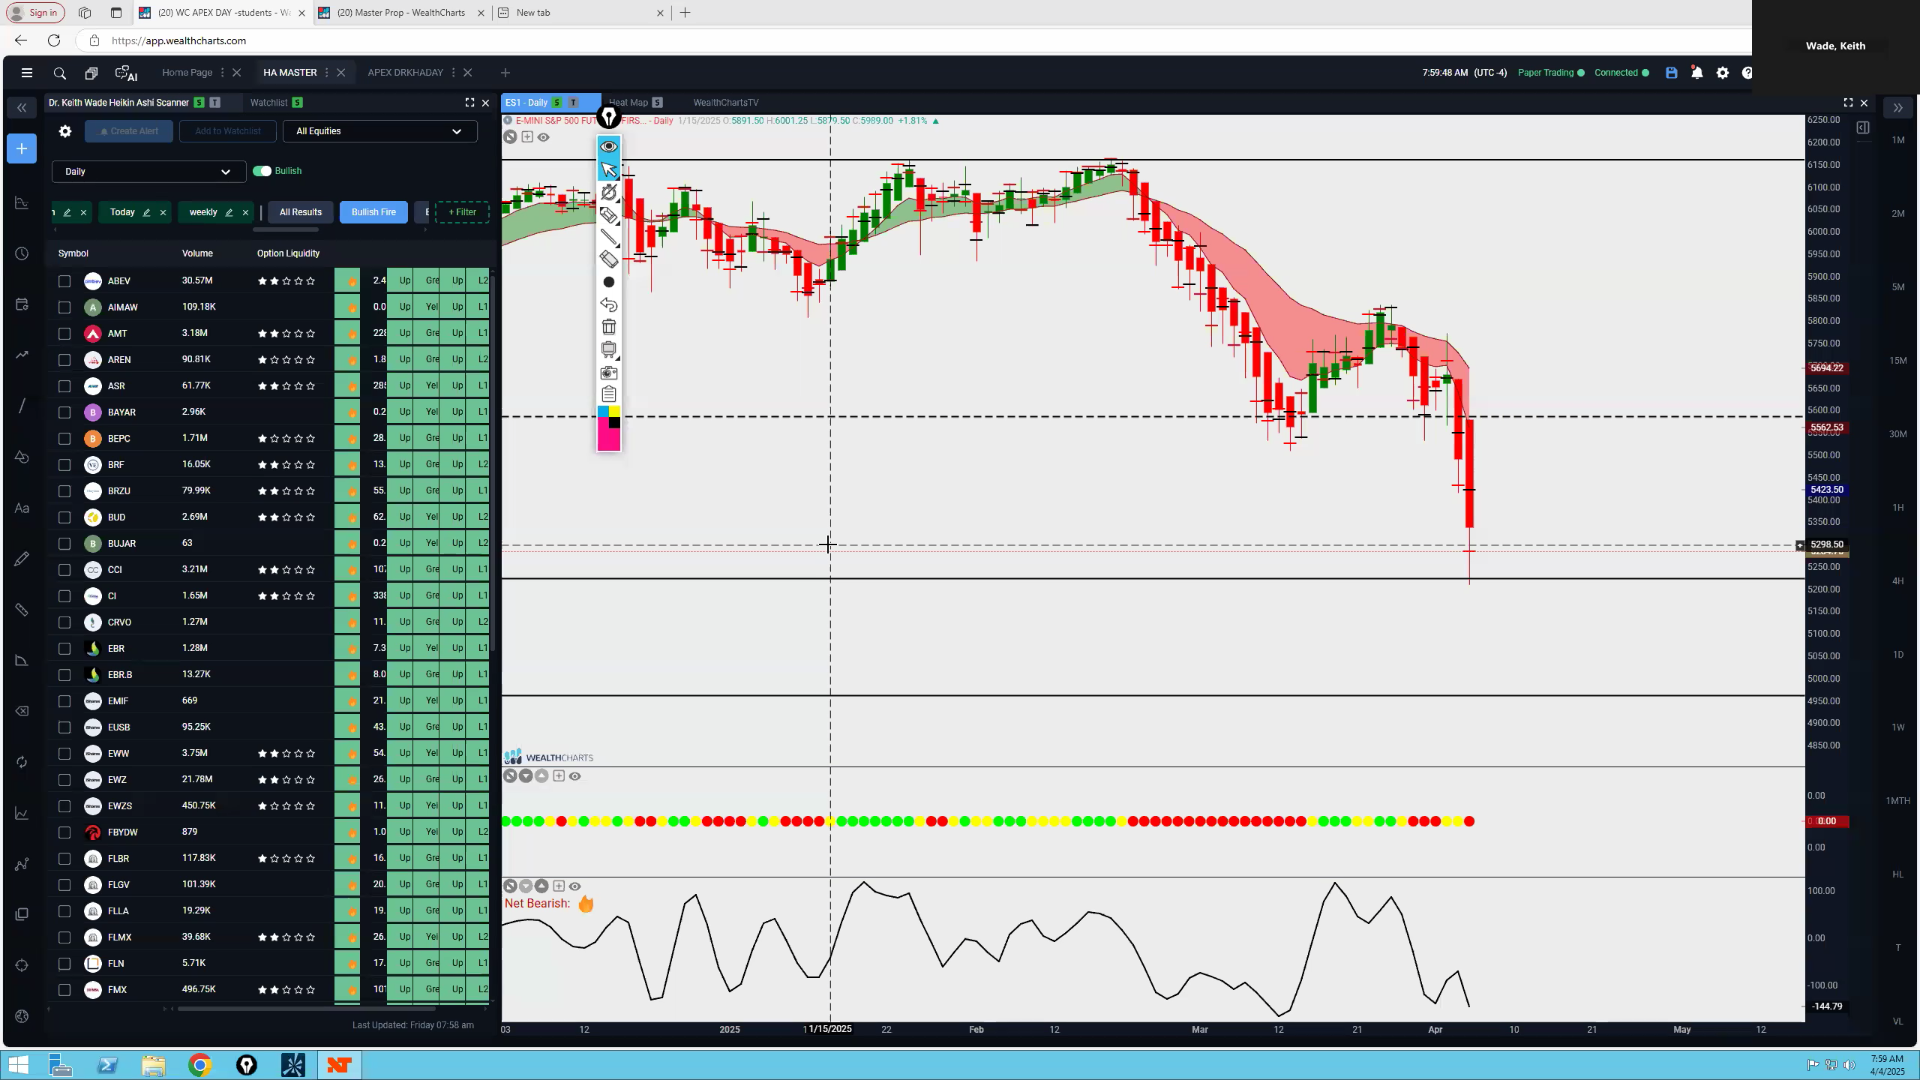This screenshot has width=1920, height=1080.
Task: Open the Heat Map tab
Action: 629,103
